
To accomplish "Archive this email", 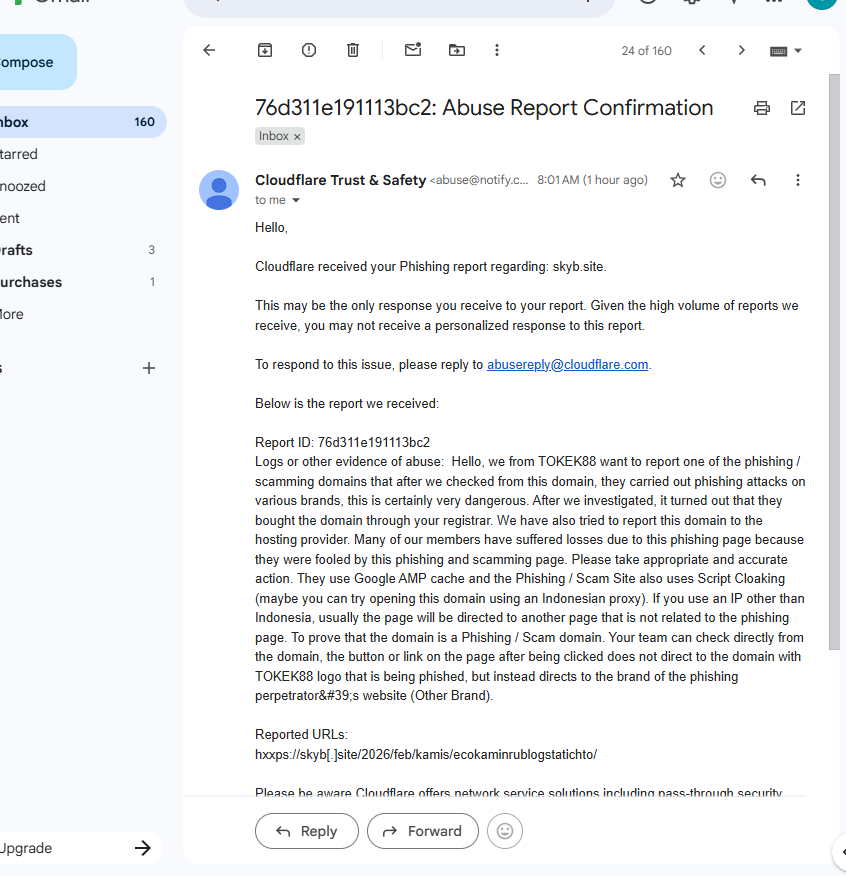I will point(265,50).
